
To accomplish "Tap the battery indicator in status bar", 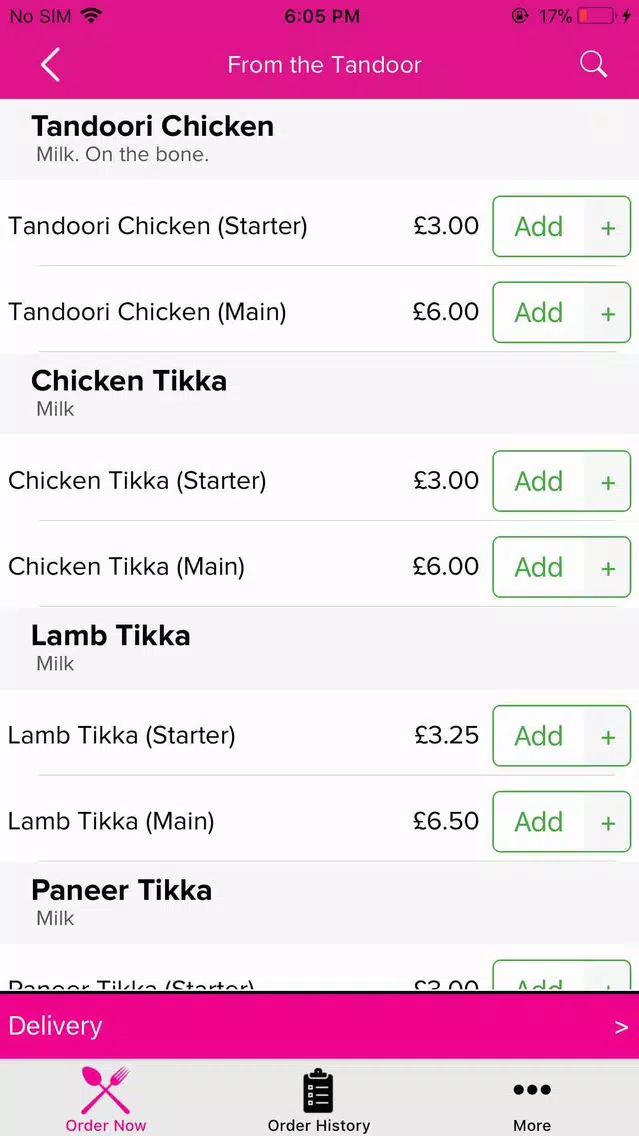I will pos(598,16).
